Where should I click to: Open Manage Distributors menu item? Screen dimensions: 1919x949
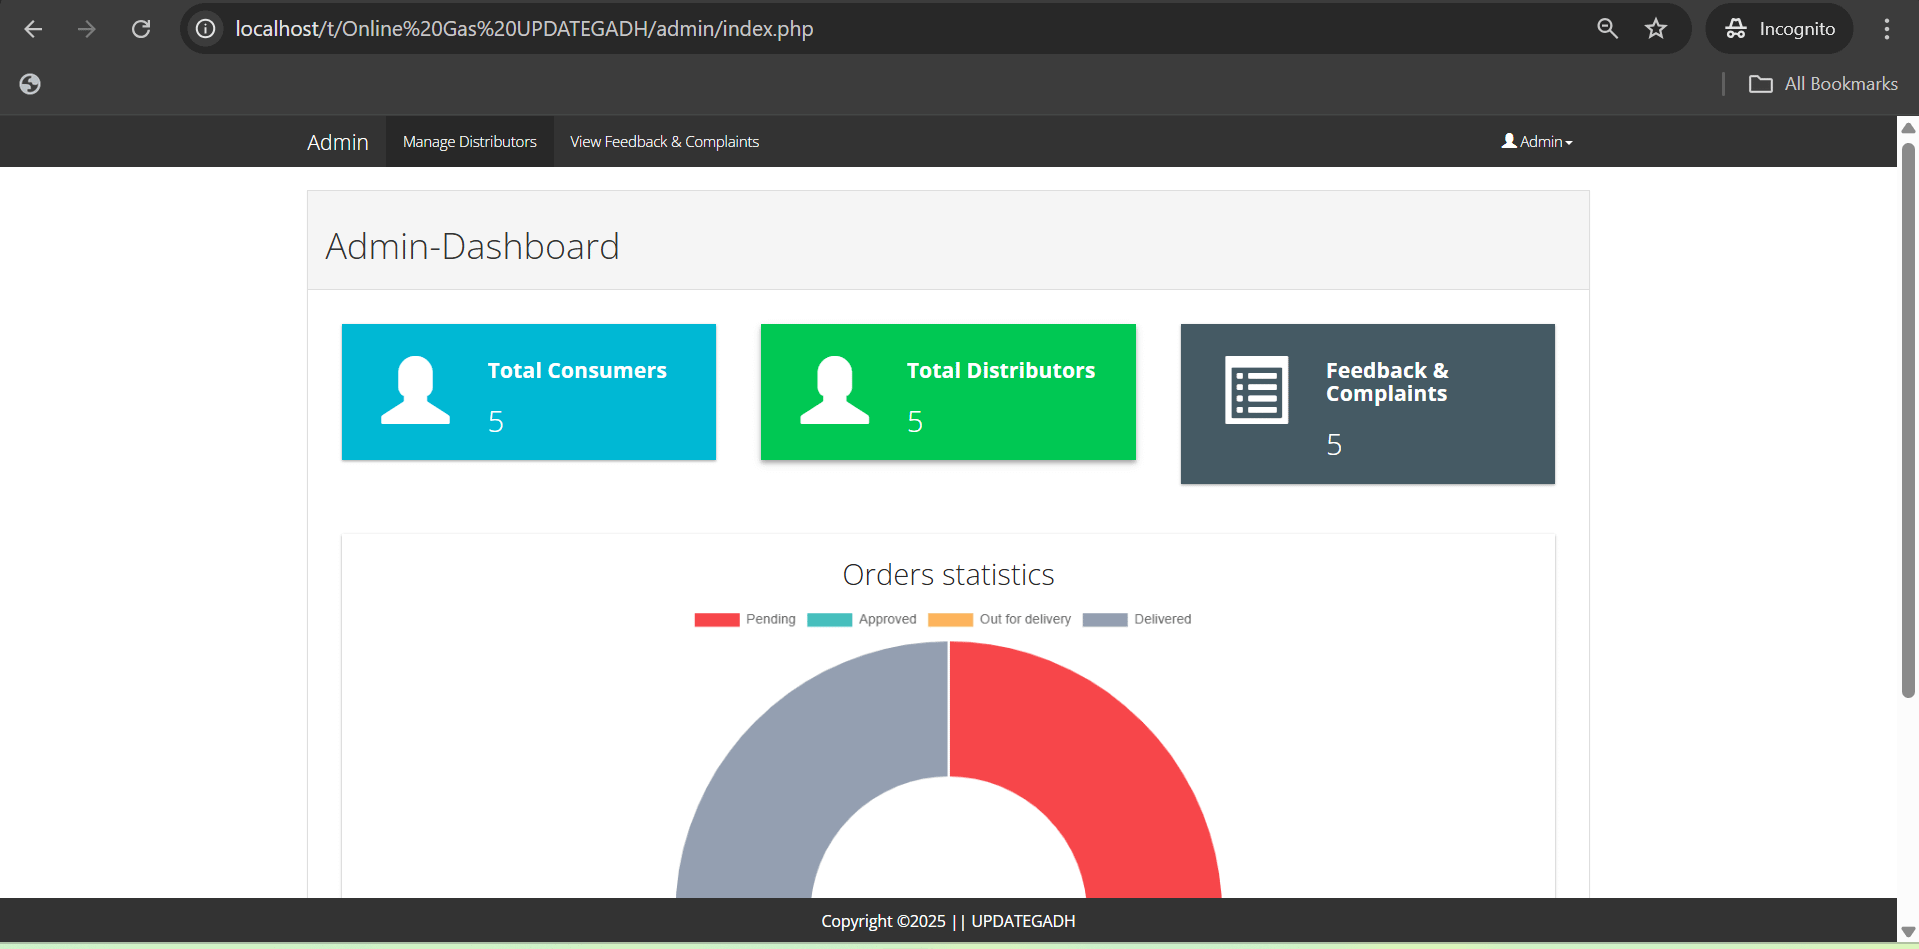(x=469, y=142)
